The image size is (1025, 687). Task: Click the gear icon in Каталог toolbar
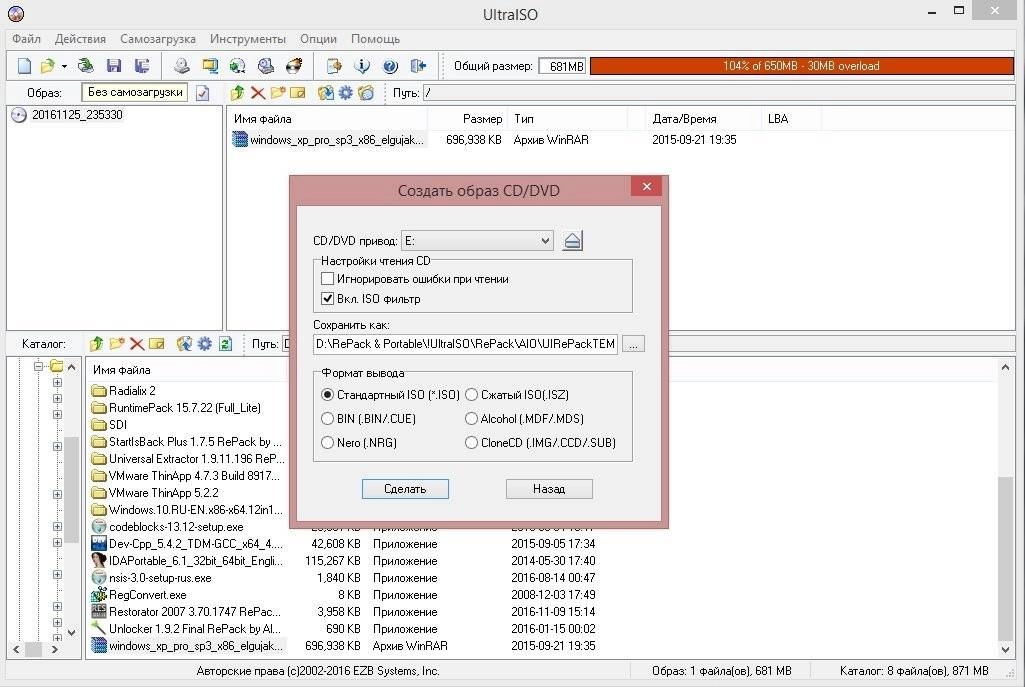click(205, 344)
